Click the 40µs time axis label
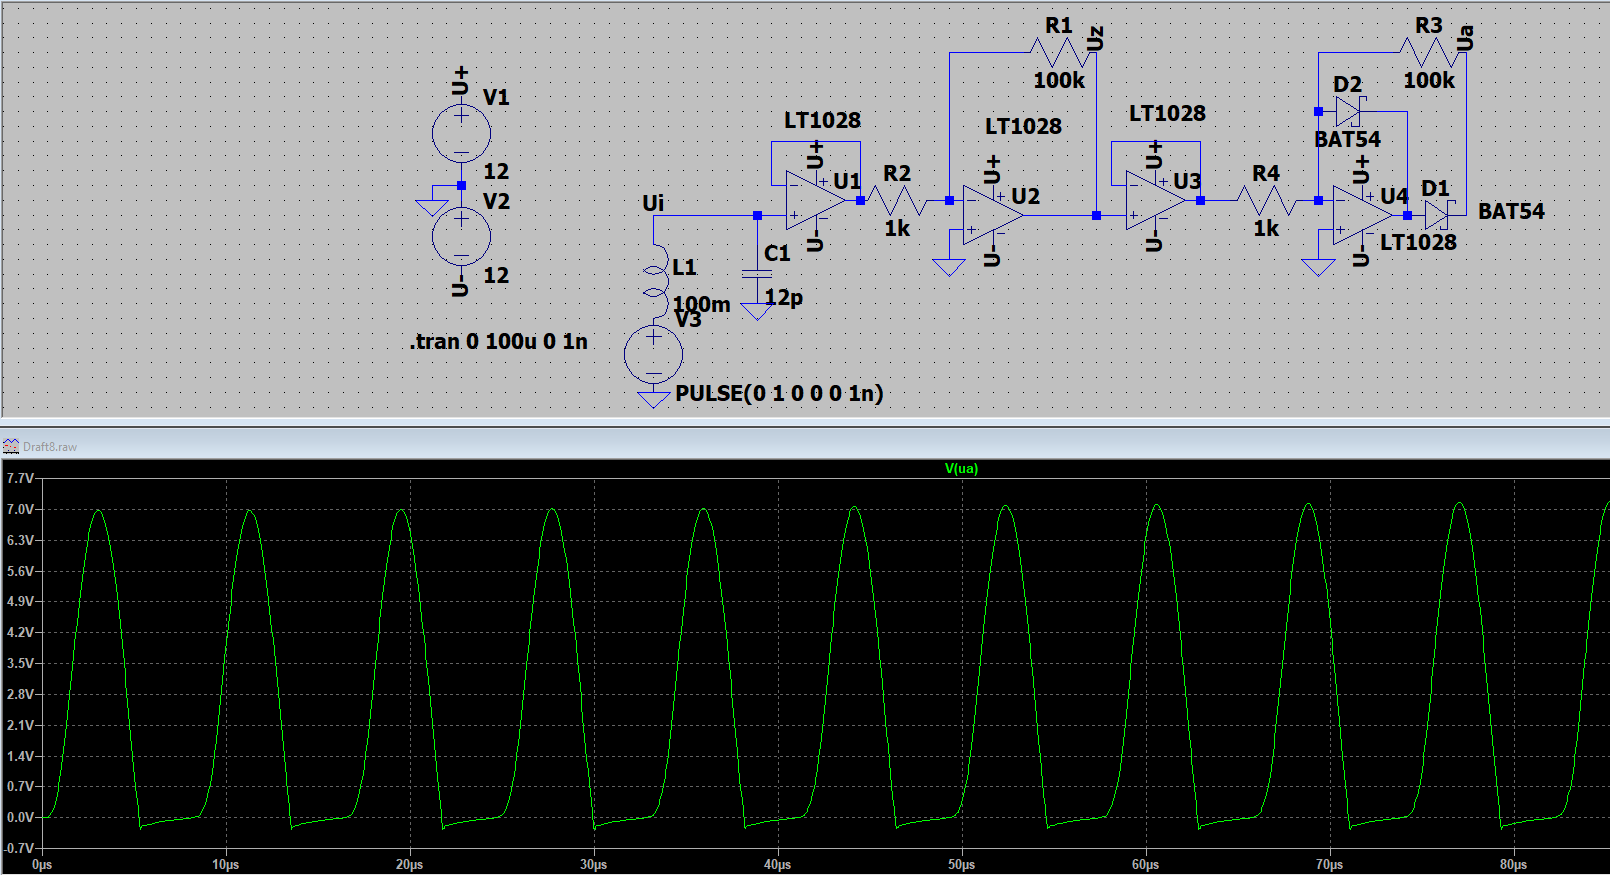Image resolution: width=1610 pixels, height=875 pixels. [778, 865]
